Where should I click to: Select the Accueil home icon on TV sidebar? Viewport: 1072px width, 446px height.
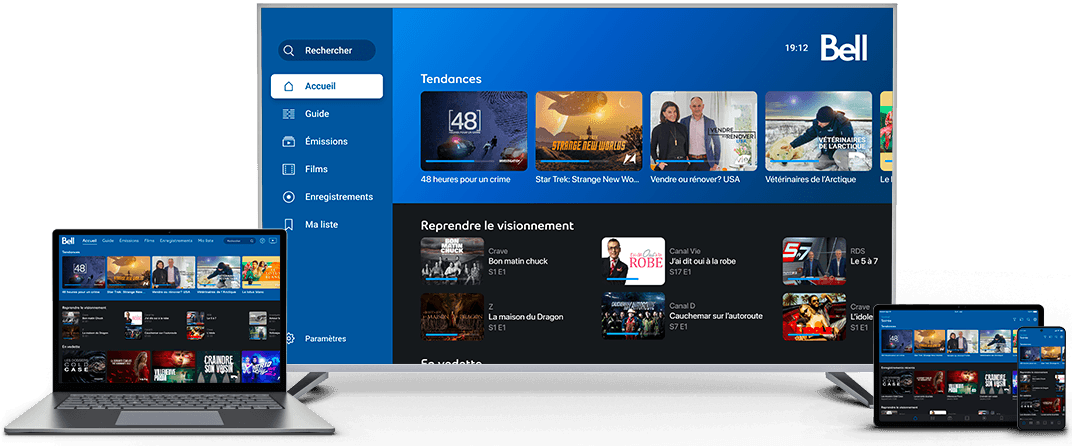pos(289,86)
